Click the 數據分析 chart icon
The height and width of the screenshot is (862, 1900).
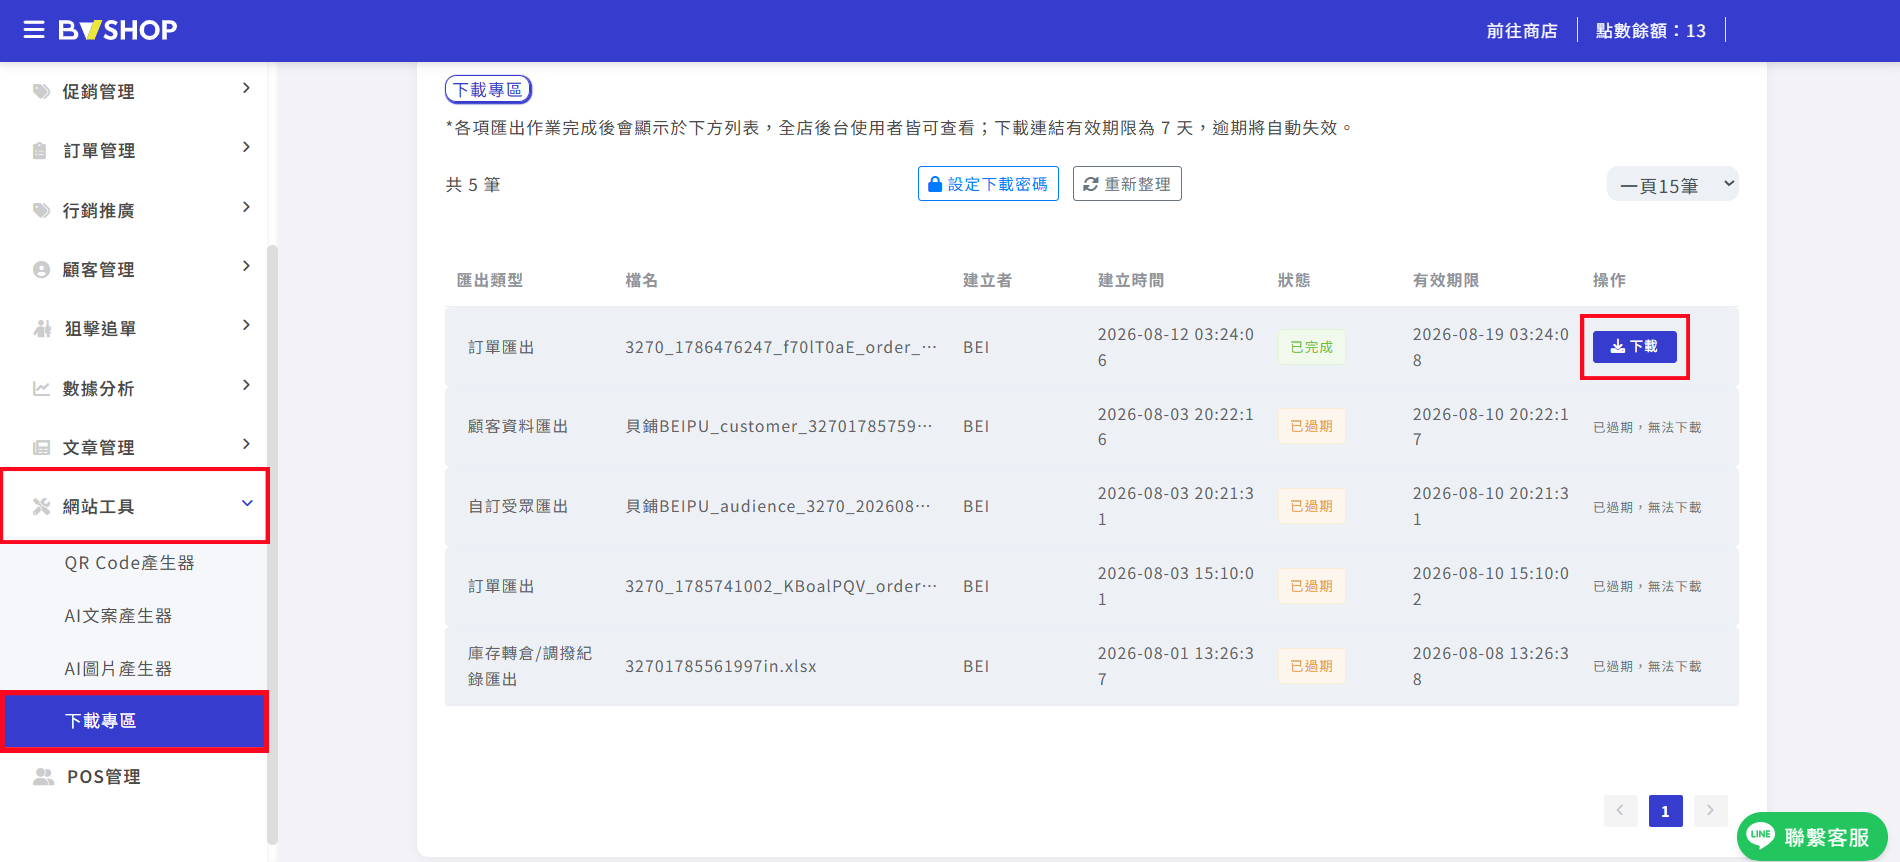click(x=41, y=388)
